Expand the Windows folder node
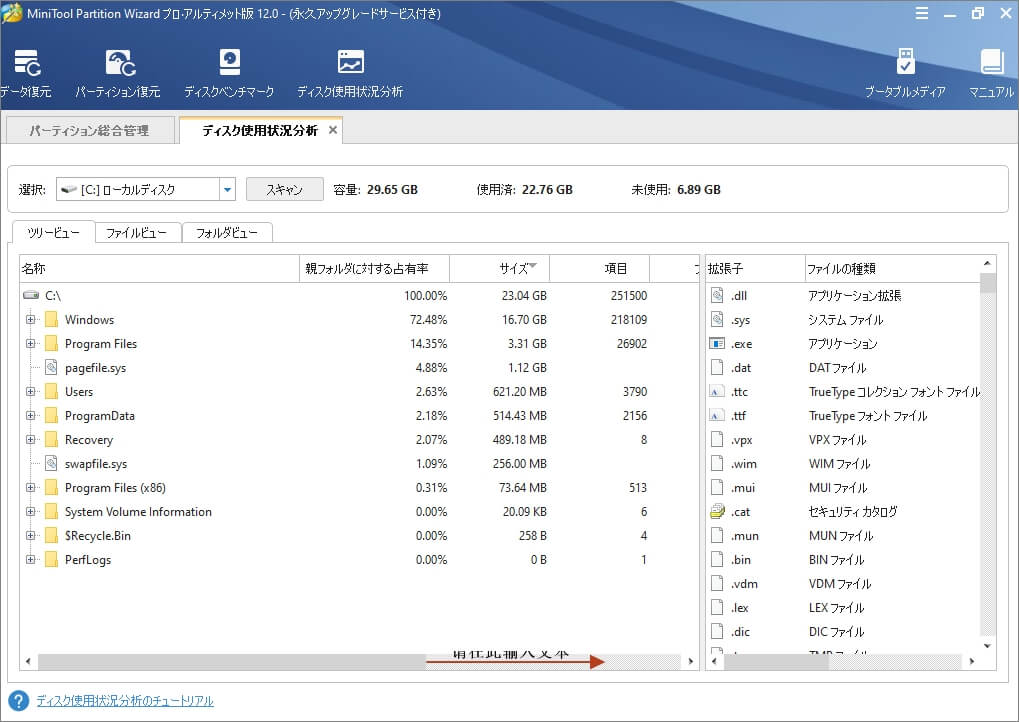1019x722 pixels. tap(30, 319)
